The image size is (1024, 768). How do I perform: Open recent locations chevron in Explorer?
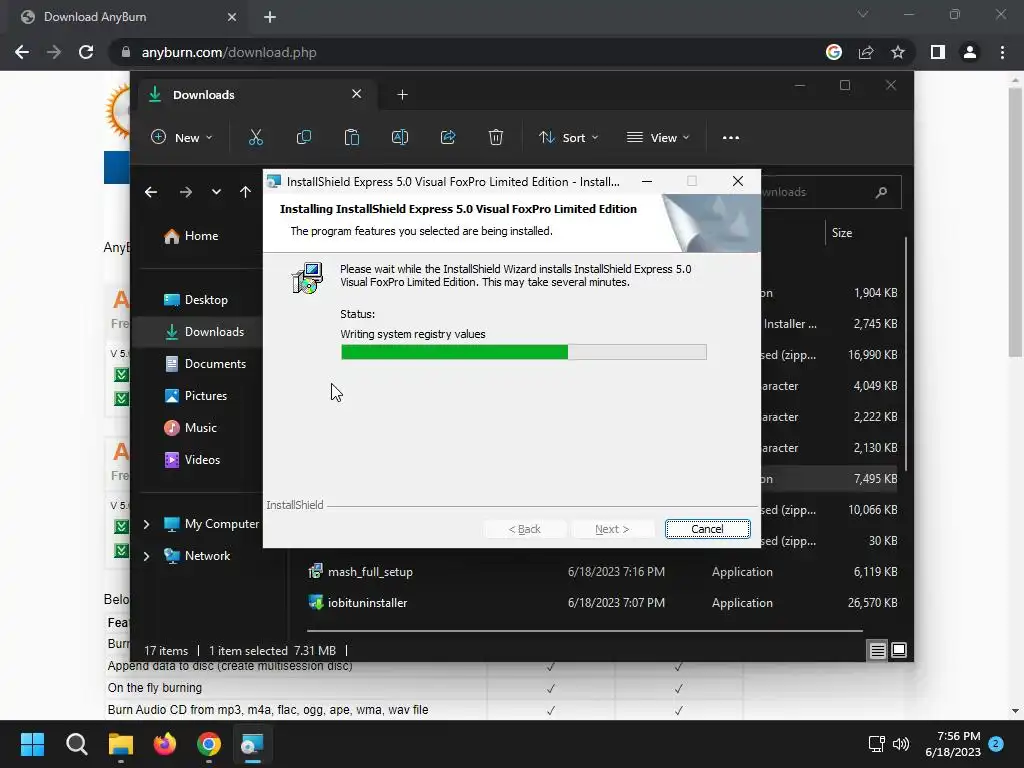click(x=216, y=192)
